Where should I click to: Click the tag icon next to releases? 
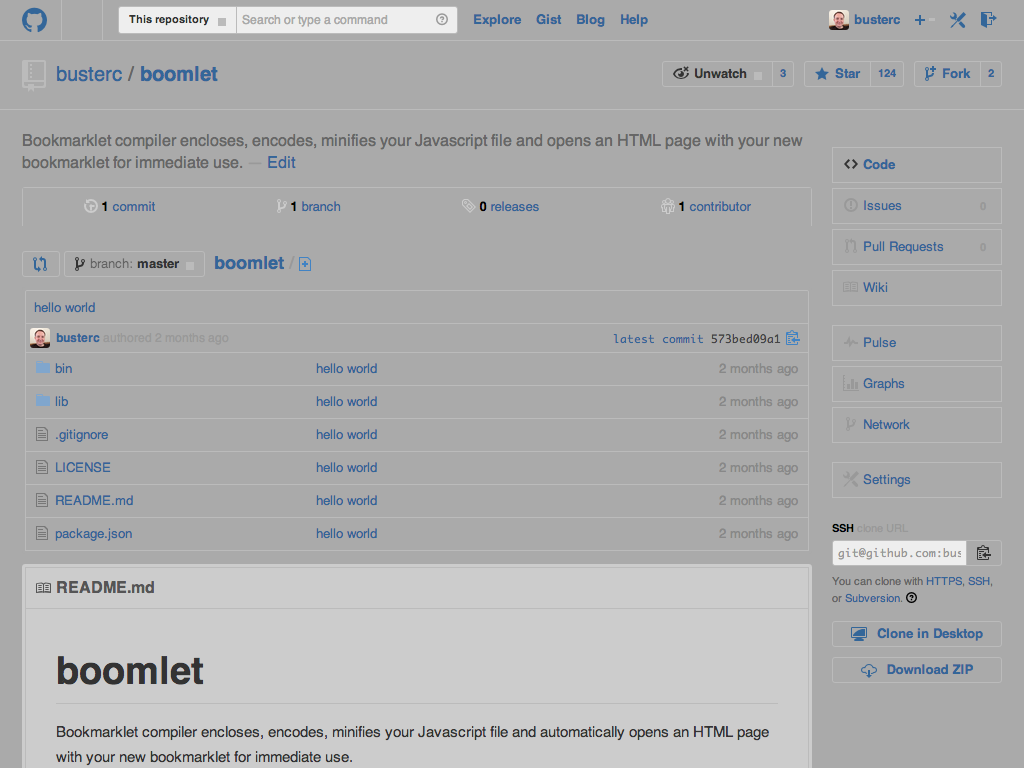pos(468,206)
